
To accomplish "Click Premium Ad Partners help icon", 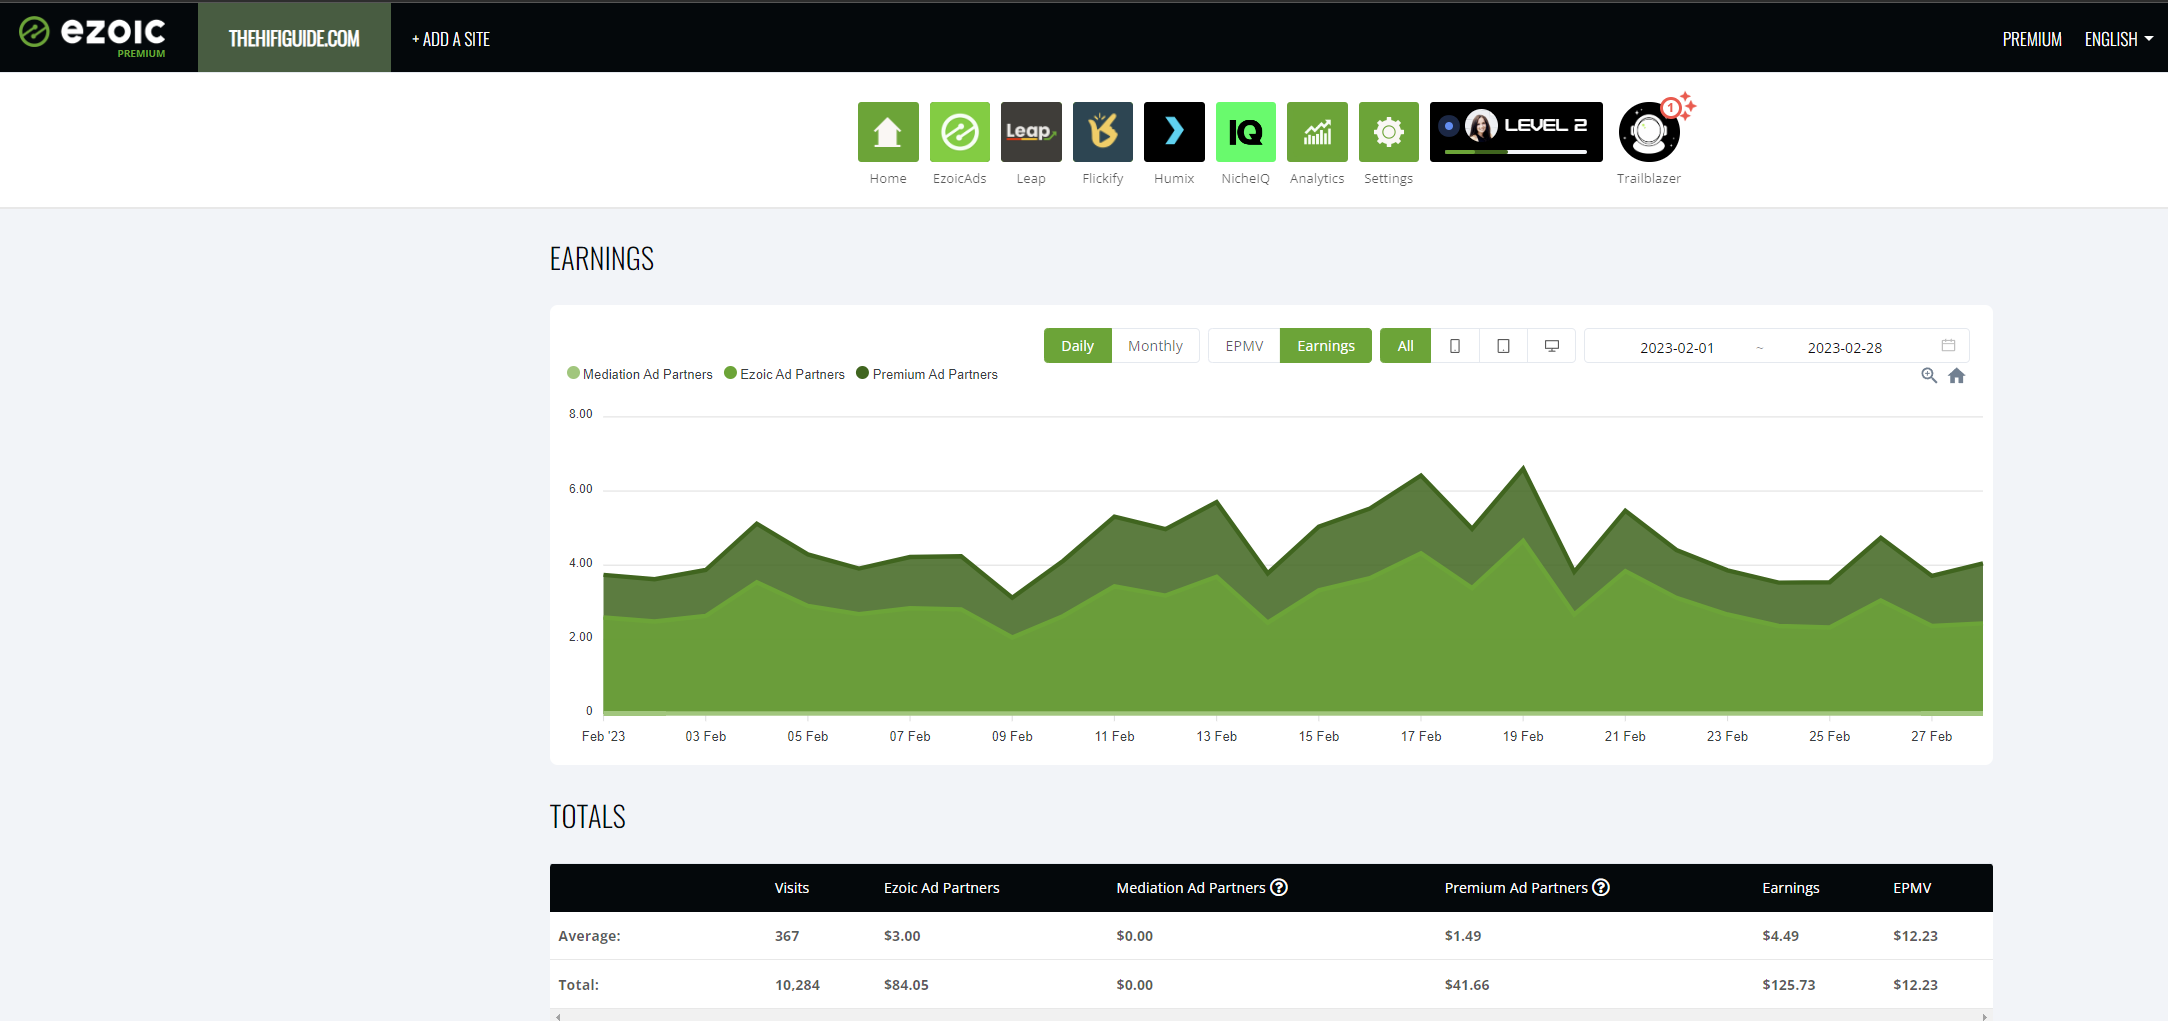I will [x=1601, y=888].
